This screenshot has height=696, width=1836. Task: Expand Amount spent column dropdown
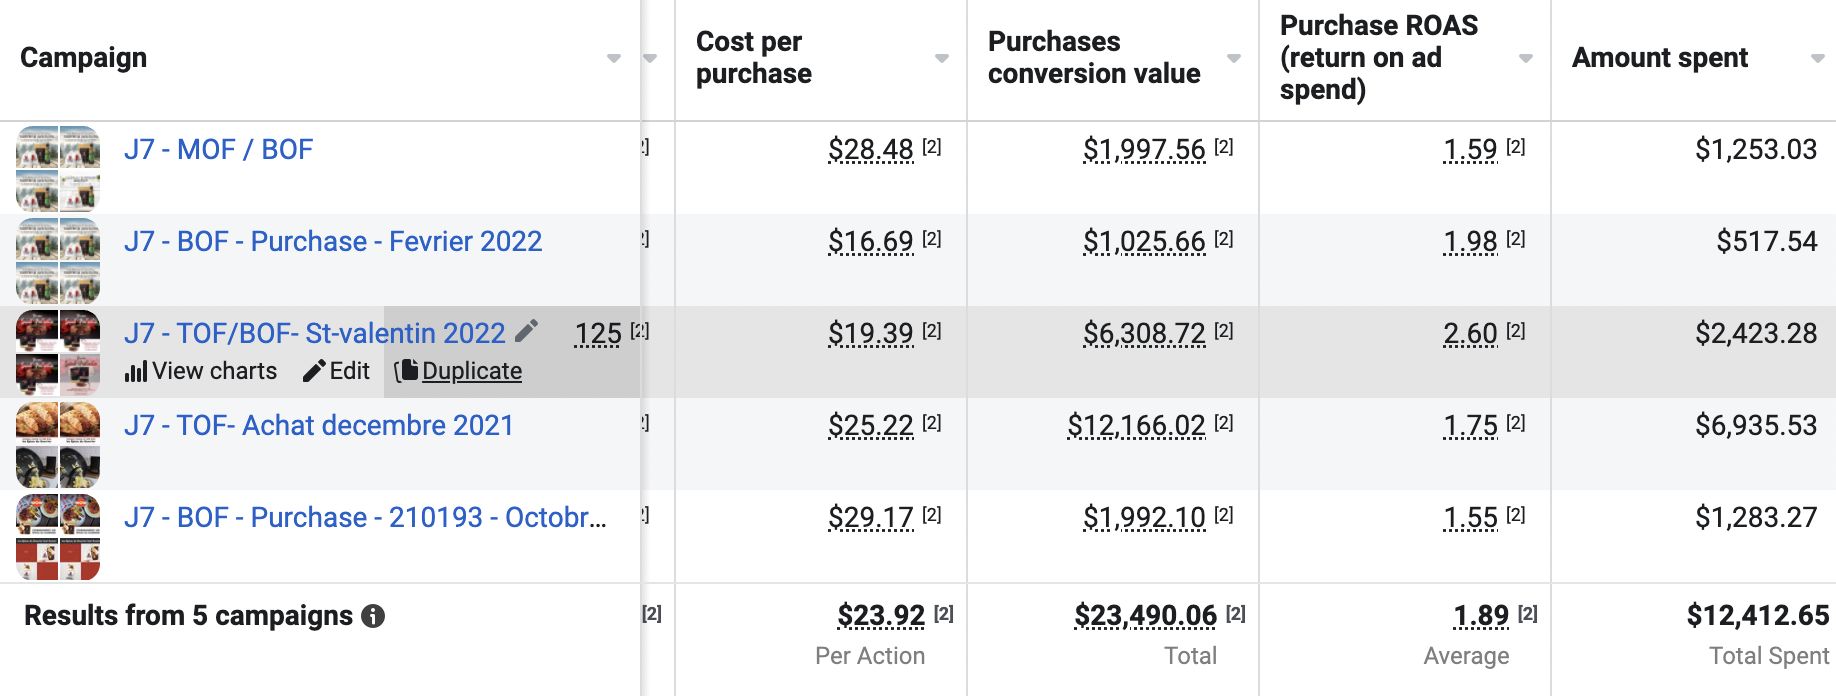click(1817, 59)
